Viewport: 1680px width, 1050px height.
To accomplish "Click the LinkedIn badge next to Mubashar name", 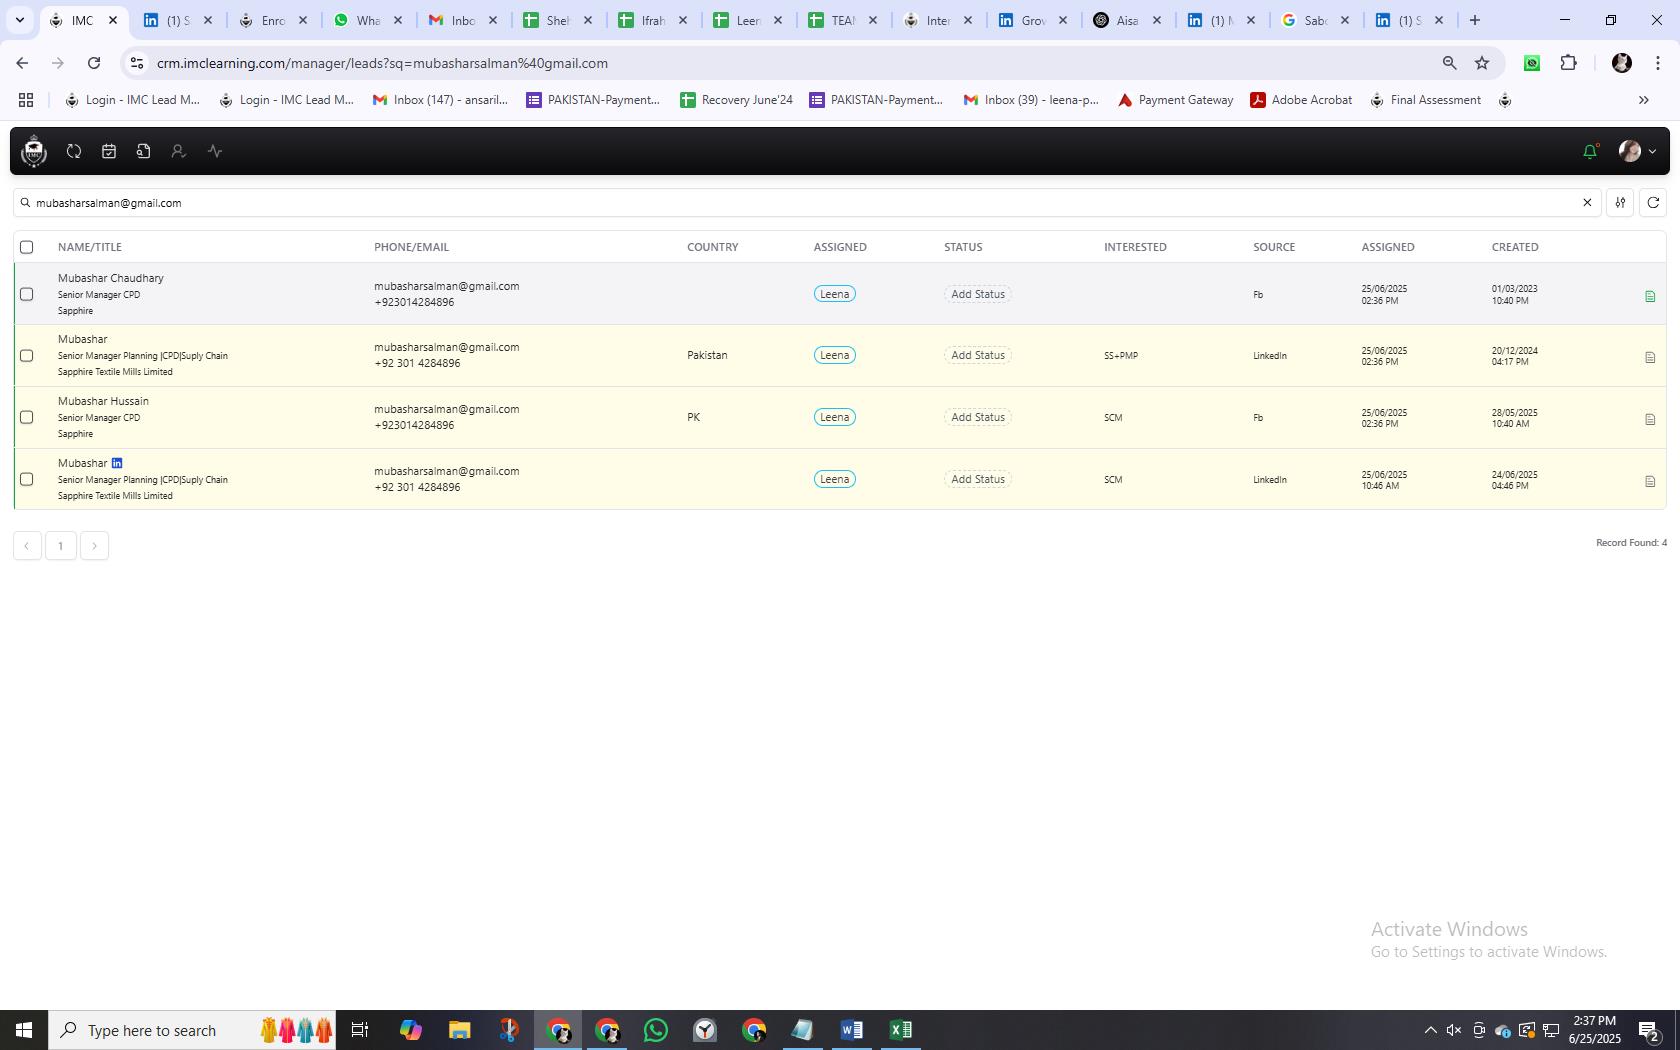I will (117, 463).
